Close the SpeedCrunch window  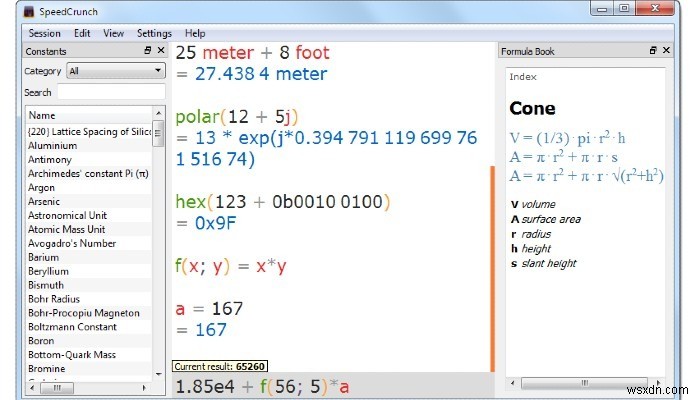(655, 8)
